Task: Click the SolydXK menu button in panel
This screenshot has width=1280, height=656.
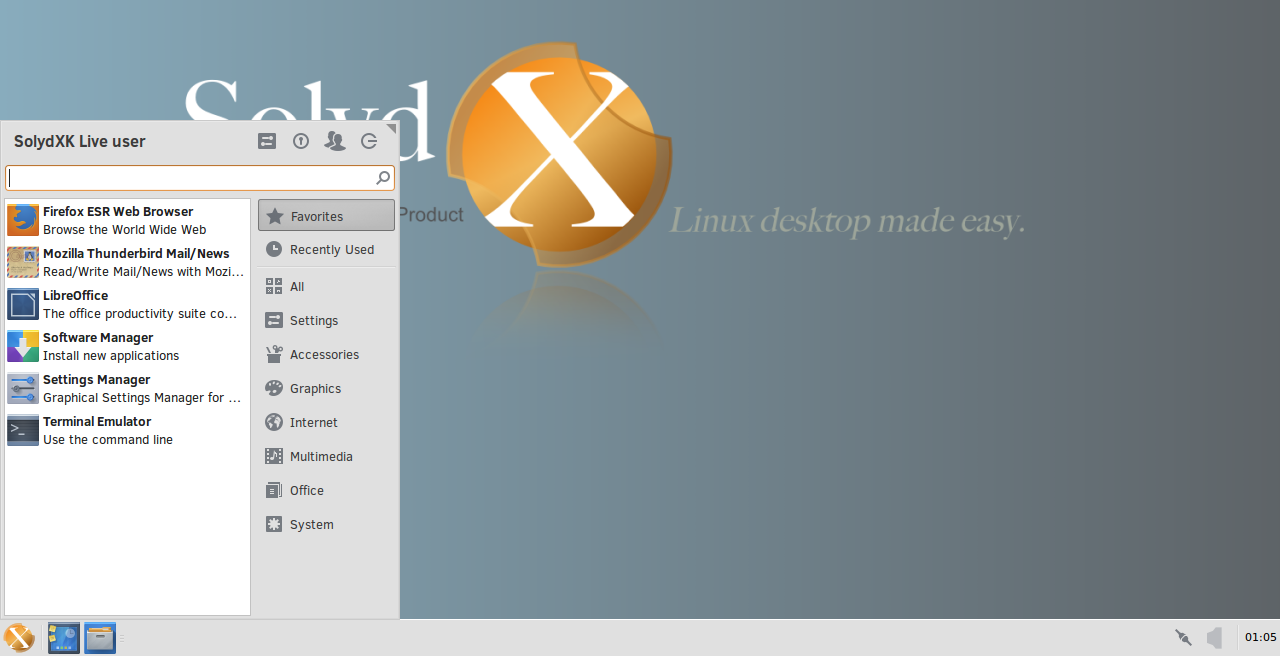Action: [x=19, y=637]
